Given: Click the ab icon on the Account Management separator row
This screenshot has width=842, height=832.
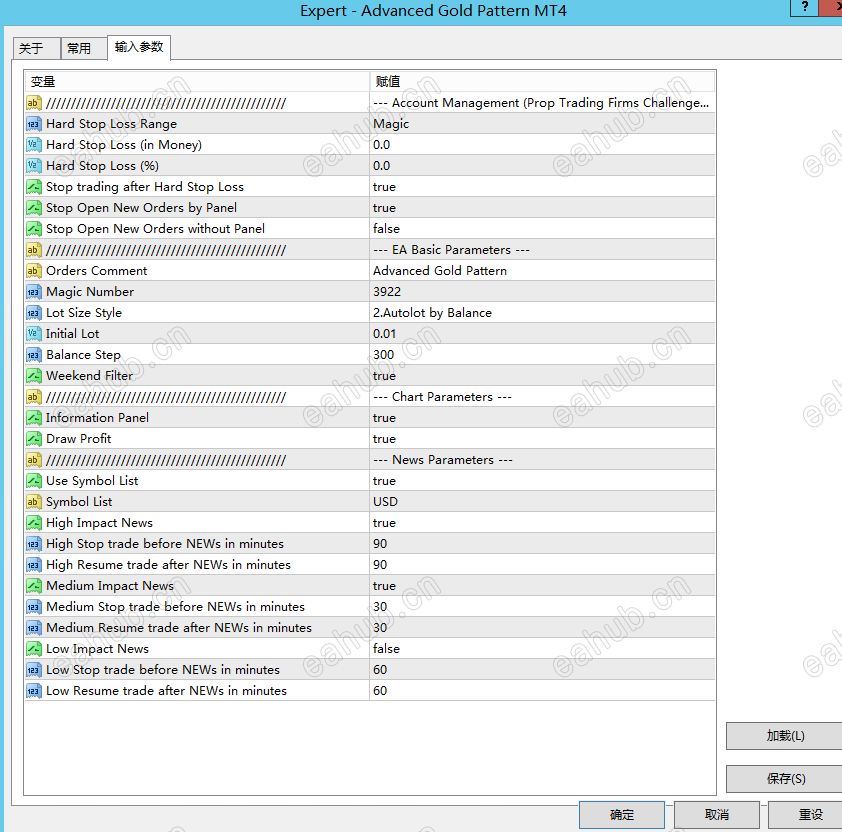Looking at the screenshot, I should pyautogui.click(x=33, y=103).
